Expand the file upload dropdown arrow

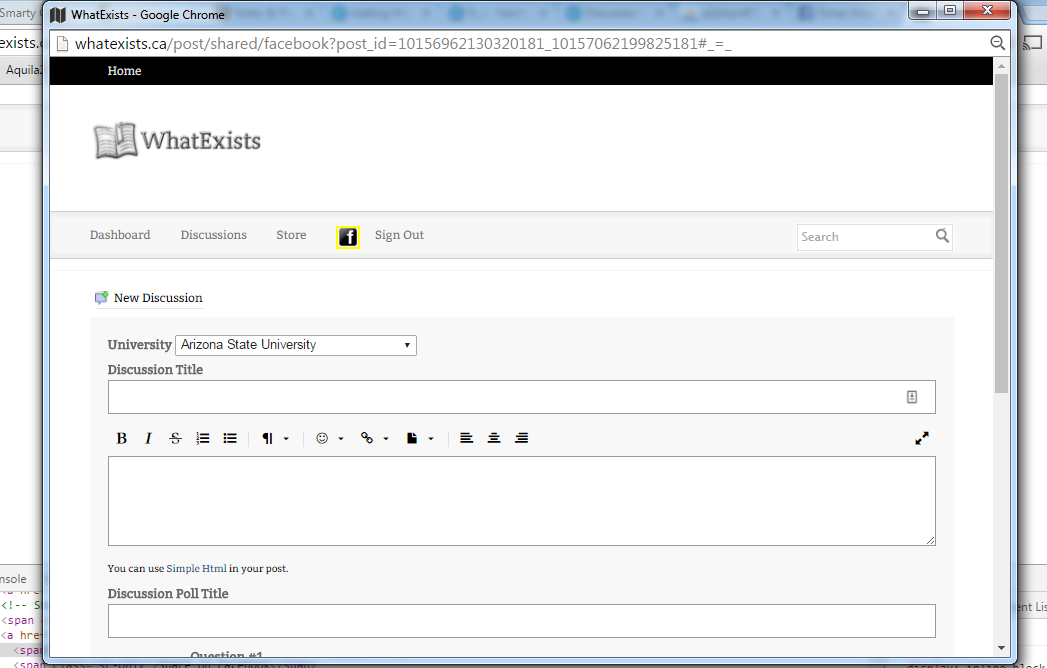tap(431, 439)
